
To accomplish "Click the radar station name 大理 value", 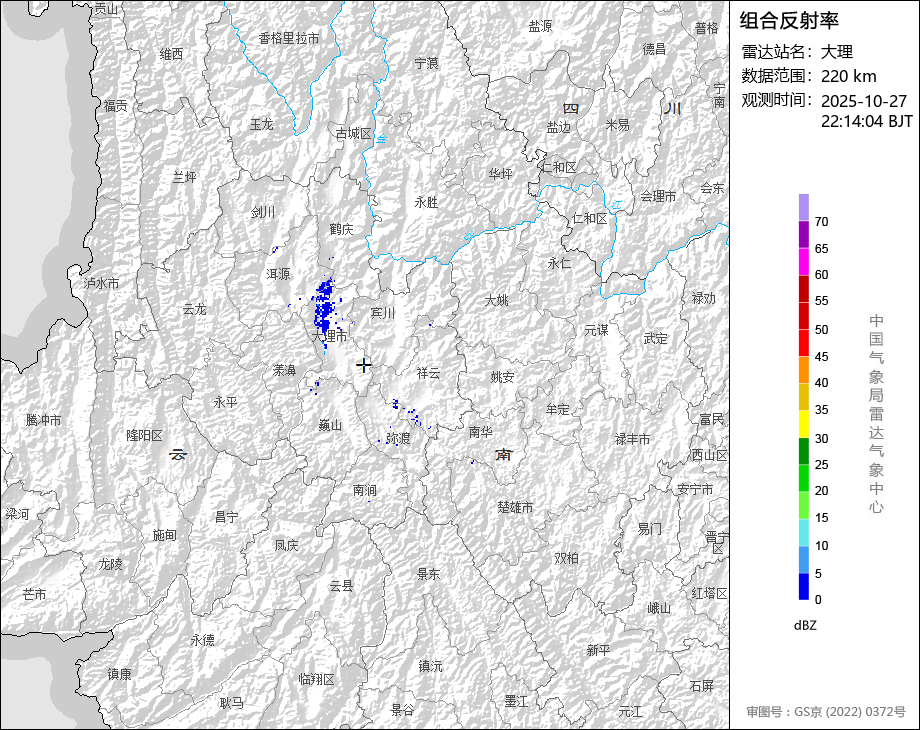I will click(x=837, y=52).
